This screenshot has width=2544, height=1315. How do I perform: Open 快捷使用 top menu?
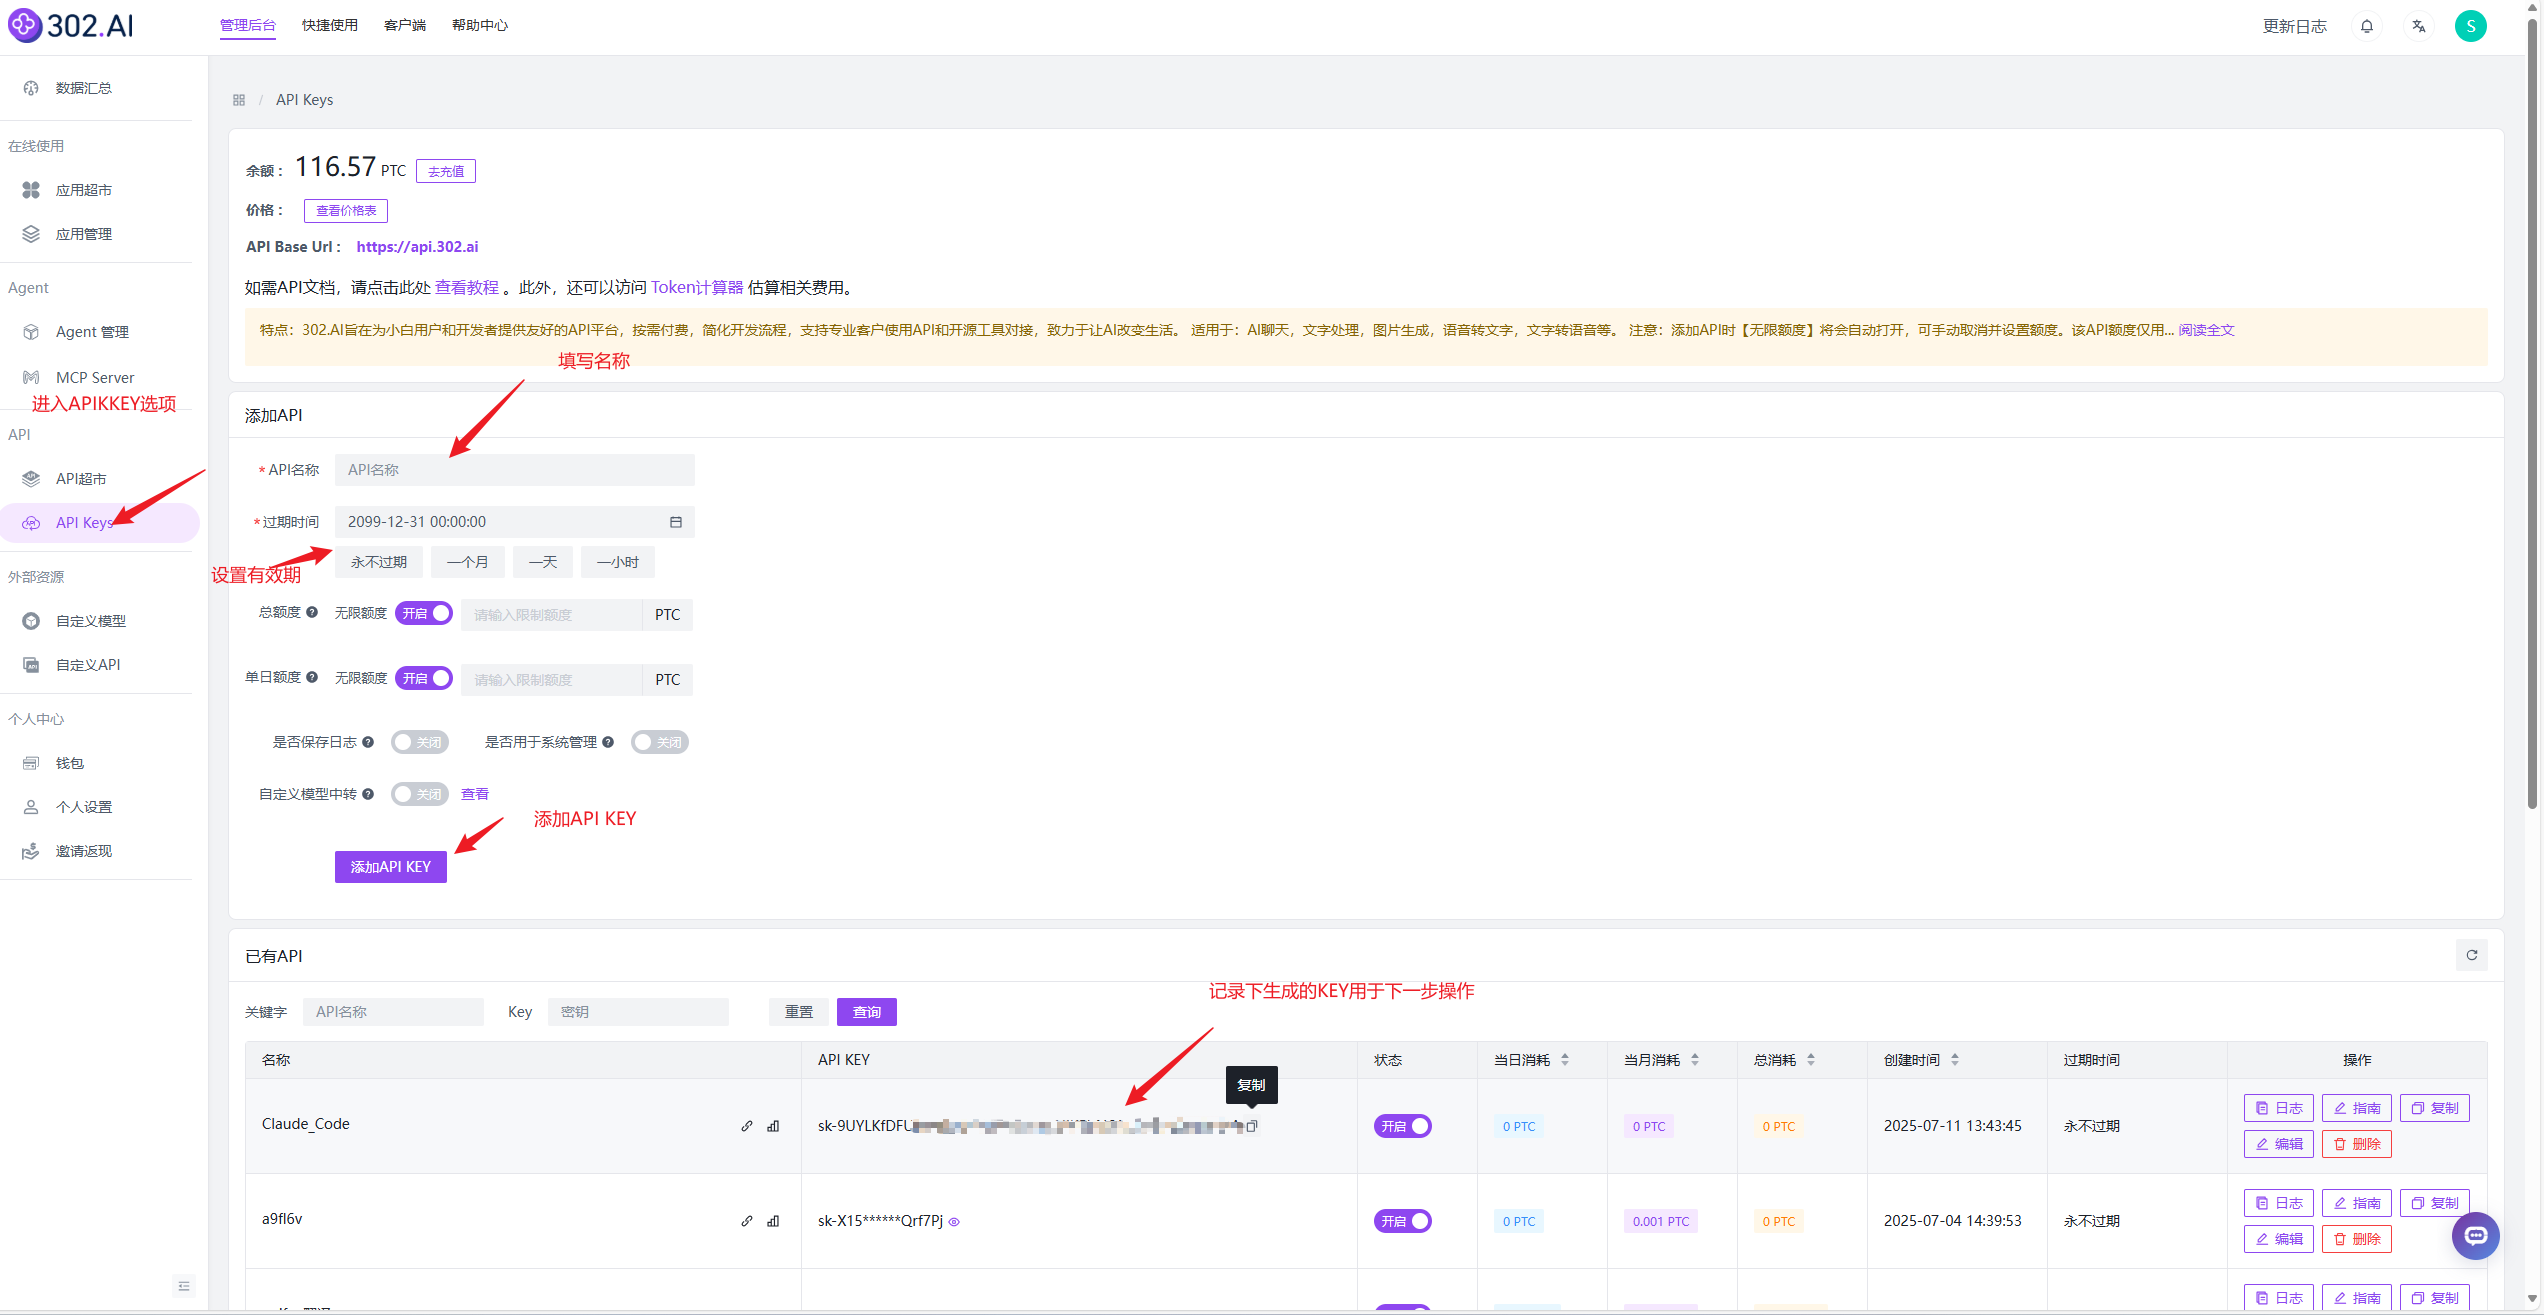pos(330,25)
